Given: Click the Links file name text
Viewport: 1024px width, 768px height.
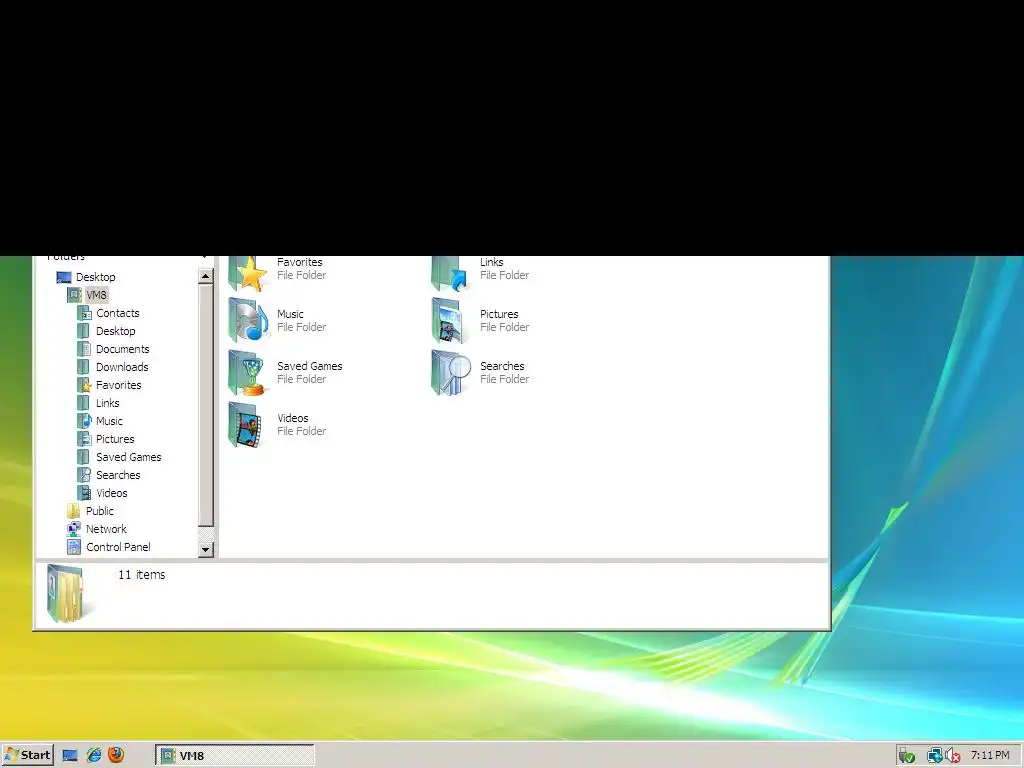Looking at the screenshot, I should tap(492, 262).
